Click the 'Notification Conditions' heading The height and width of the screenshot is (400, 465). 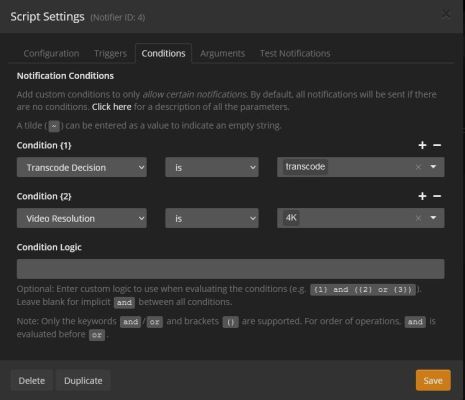click(x=65, y=76)
